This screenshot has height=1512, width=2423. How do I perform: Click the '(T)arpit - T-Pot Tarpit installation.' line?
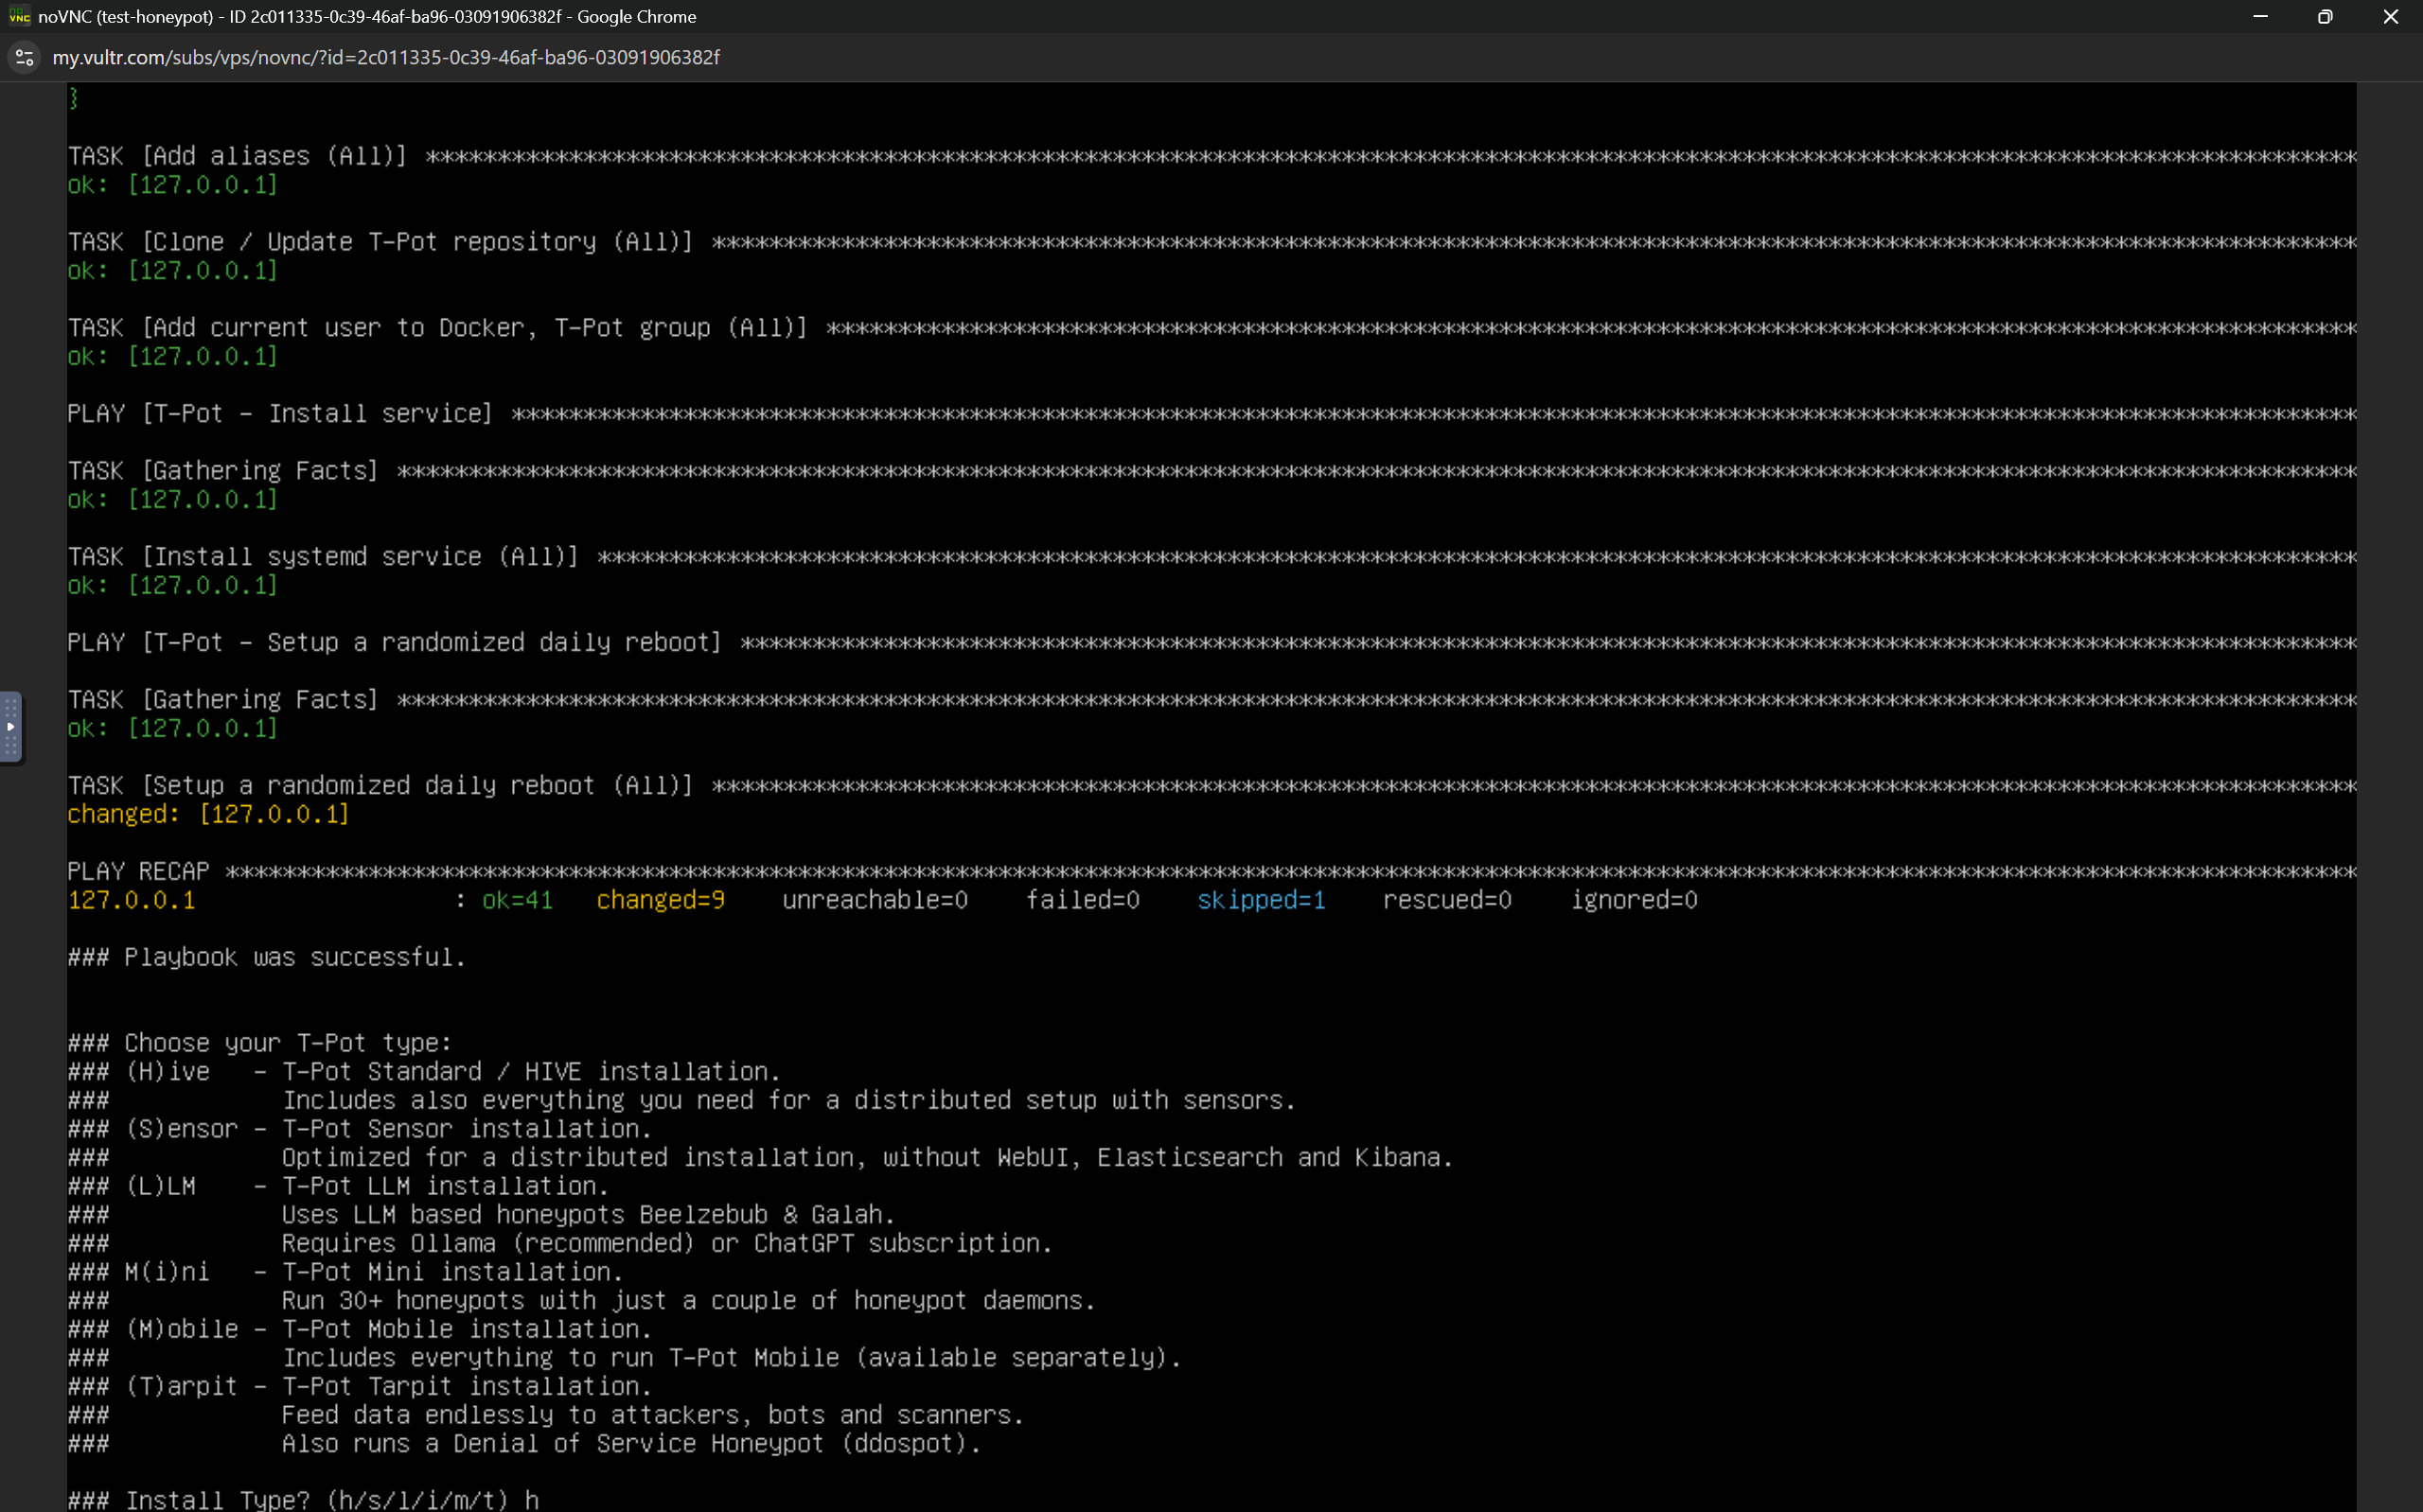[360, 1386]
